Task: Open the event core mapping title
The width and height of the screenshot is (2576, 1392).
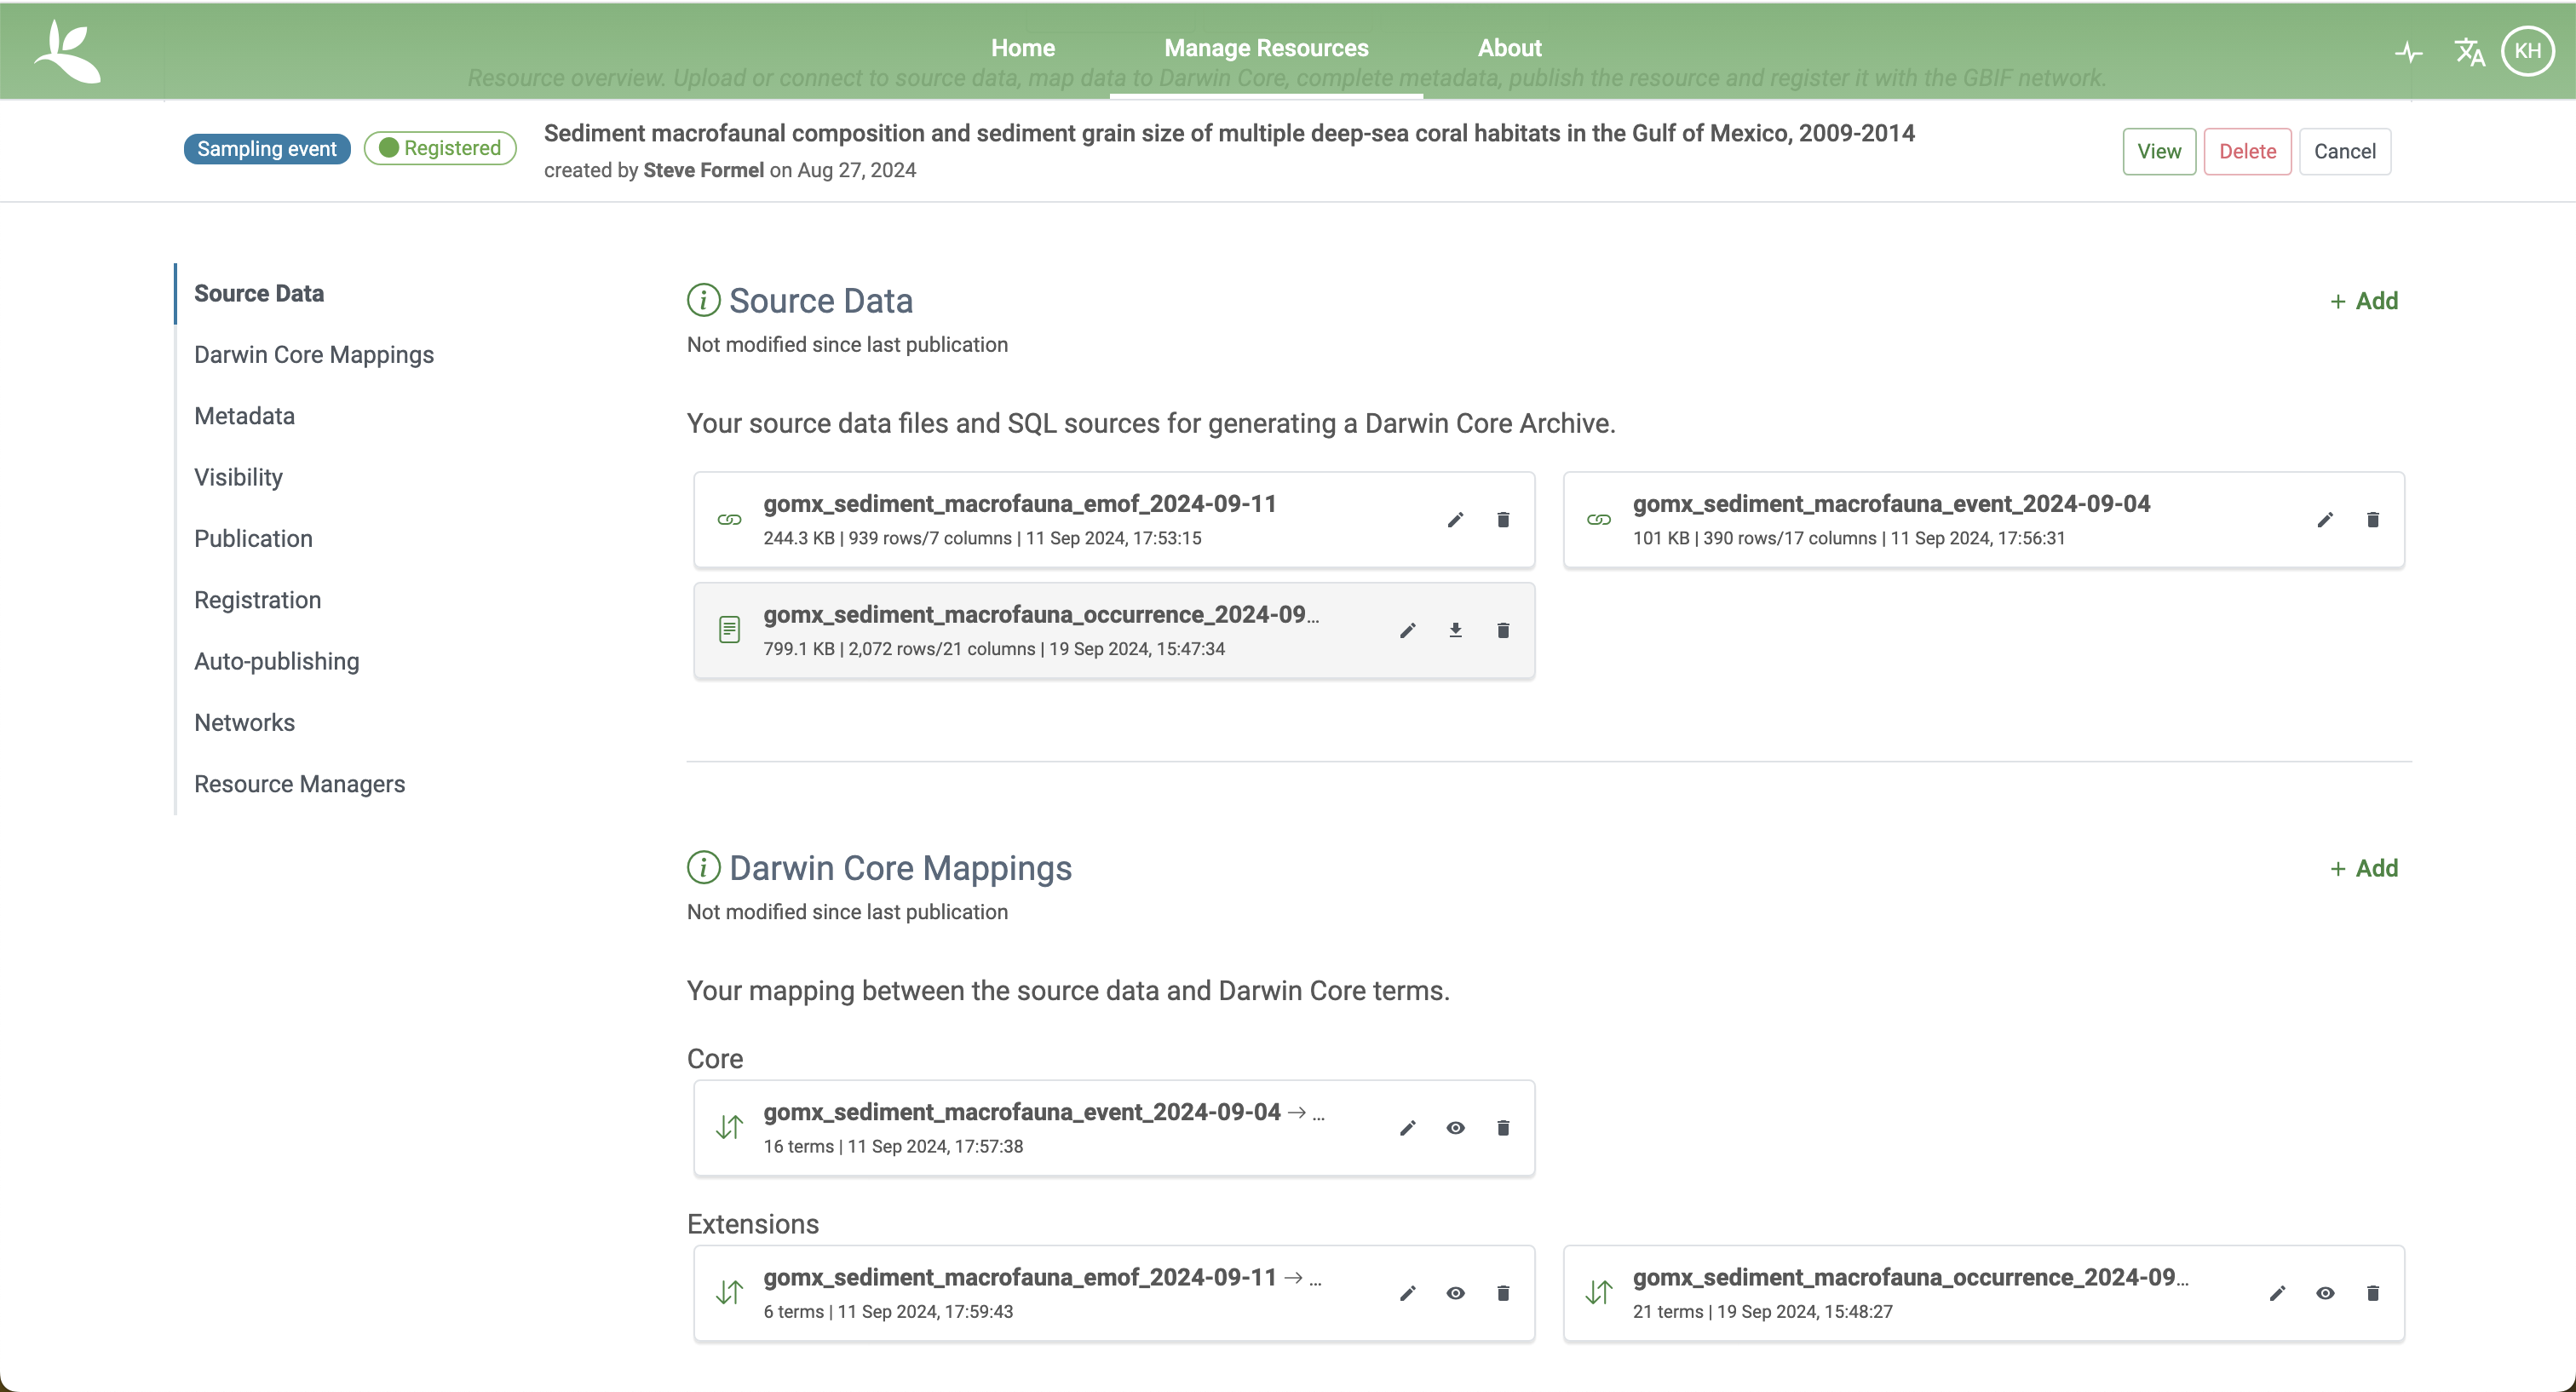Action: click(1044, 1112)
